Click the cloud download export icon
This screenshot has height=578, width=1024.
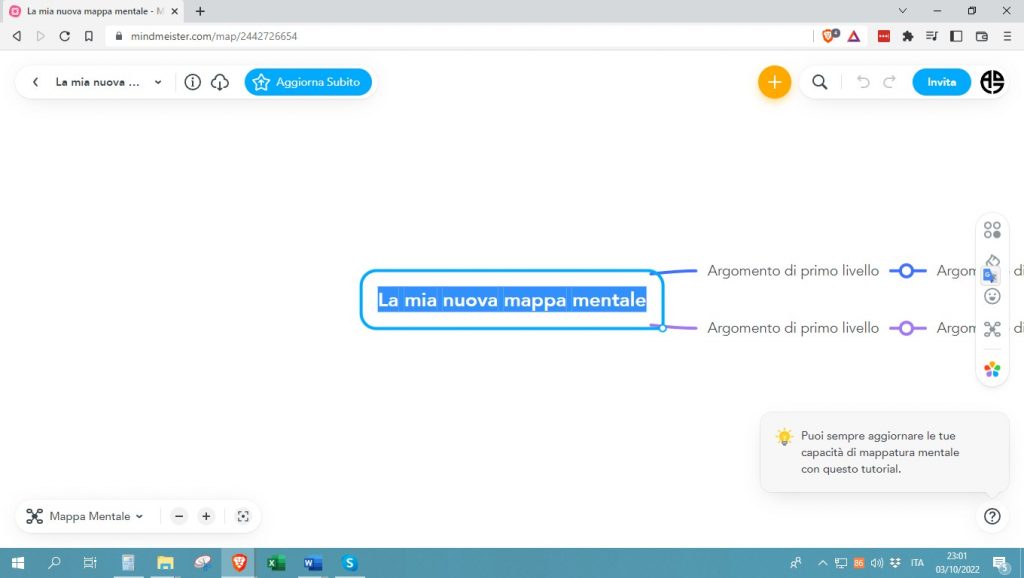point(220,82)
